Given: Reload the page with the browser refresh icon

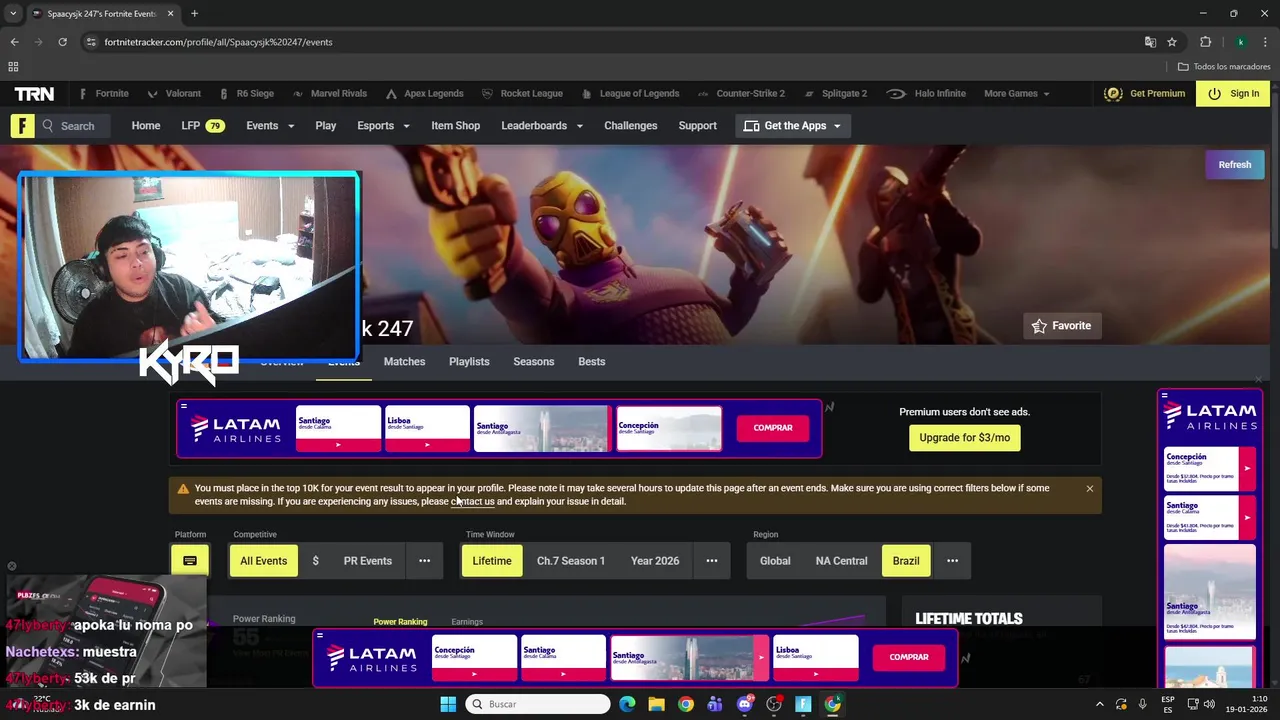Looking at the screenshot, I should pos(62,42).
